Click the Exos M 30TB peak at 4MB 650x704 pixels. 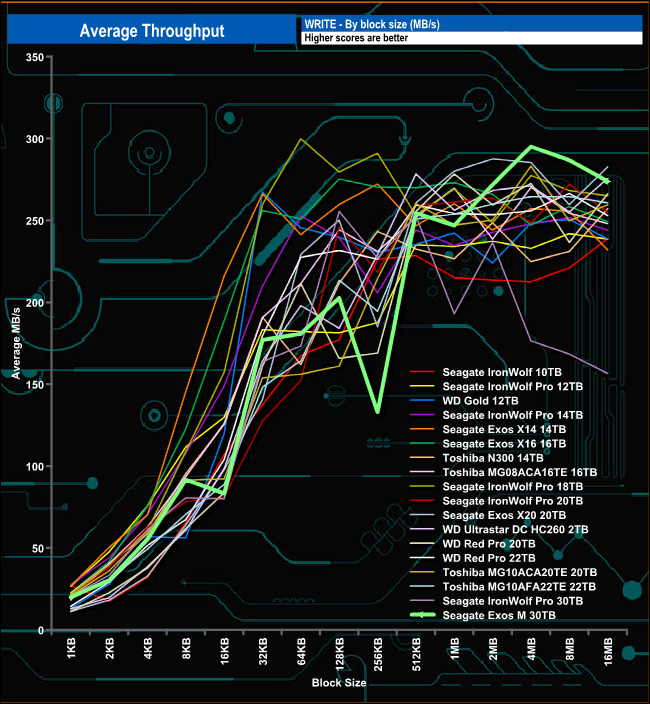531,147
